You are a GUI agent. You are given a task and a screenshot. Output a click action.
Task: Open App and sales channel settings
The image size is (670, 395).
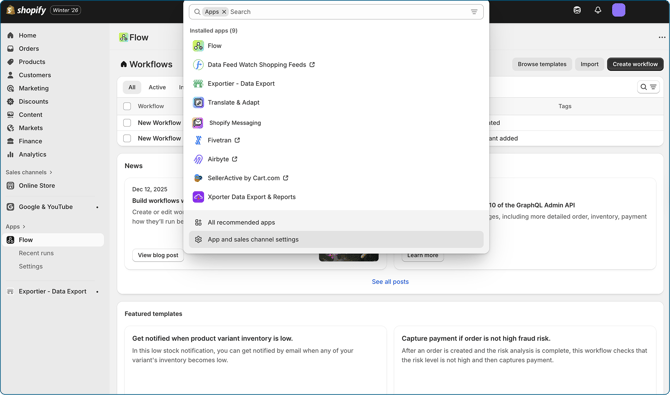pyautogui.click(x=336, y=240)
